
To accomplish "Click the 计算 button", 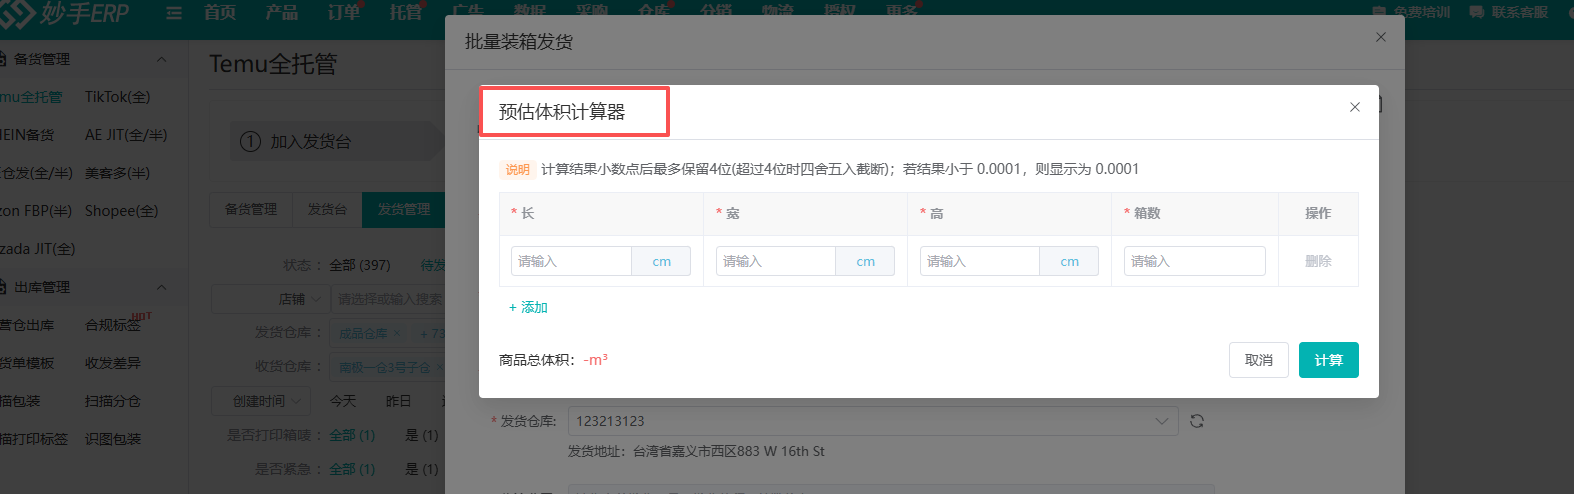I will pos(1329,360).
